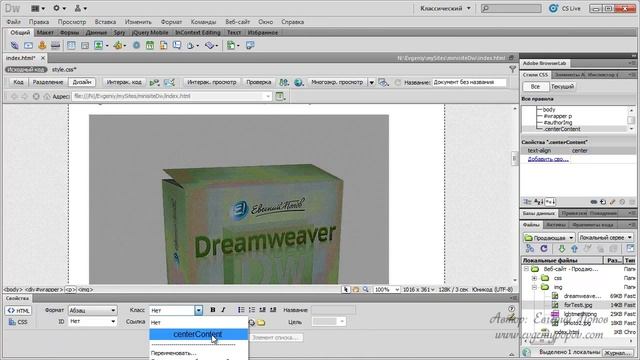Toggle Bold formatting
Image resolution: width=640 pixels, height=360 pixels.
point(213,310)
